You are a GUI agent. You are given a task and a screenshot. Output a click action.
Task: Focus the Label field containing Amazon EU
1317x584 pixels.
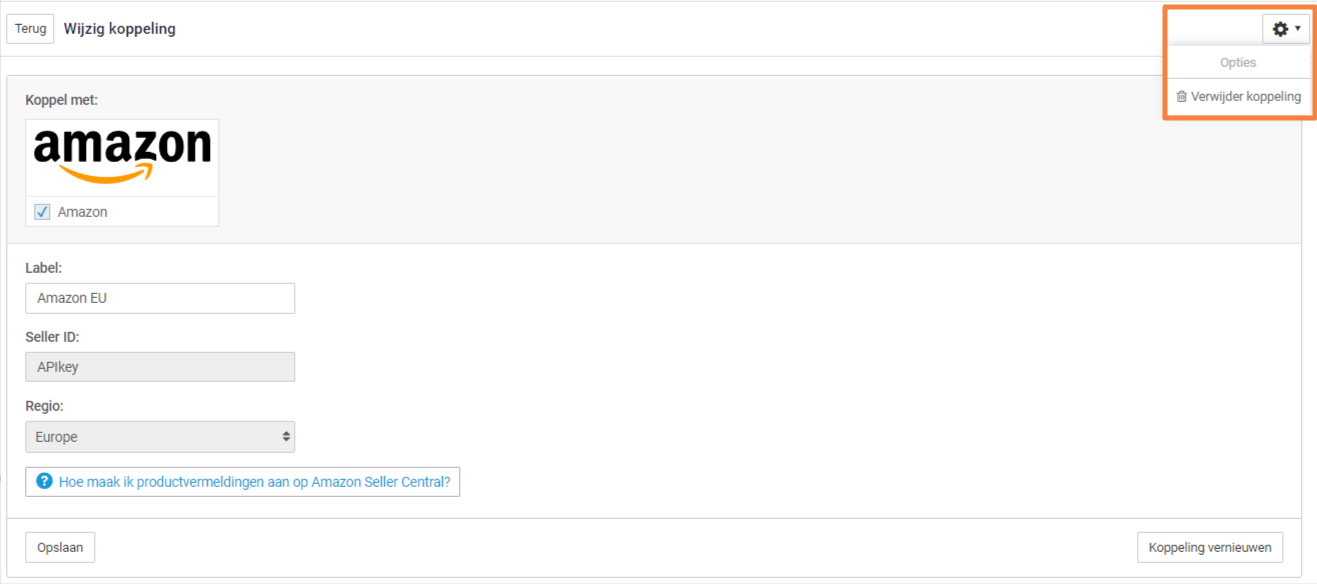(160, 298)
